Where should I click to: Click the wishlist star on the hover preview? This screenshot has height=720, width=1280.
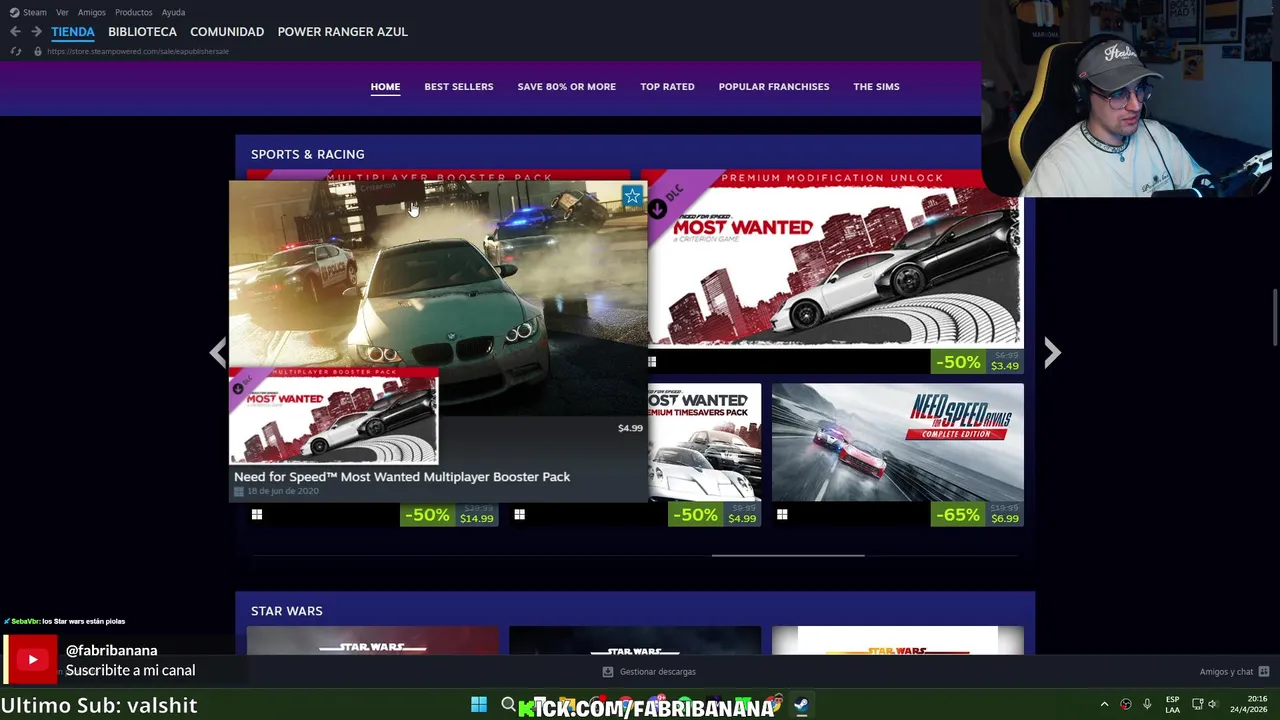pyautogui.click(x=632, y=197)
